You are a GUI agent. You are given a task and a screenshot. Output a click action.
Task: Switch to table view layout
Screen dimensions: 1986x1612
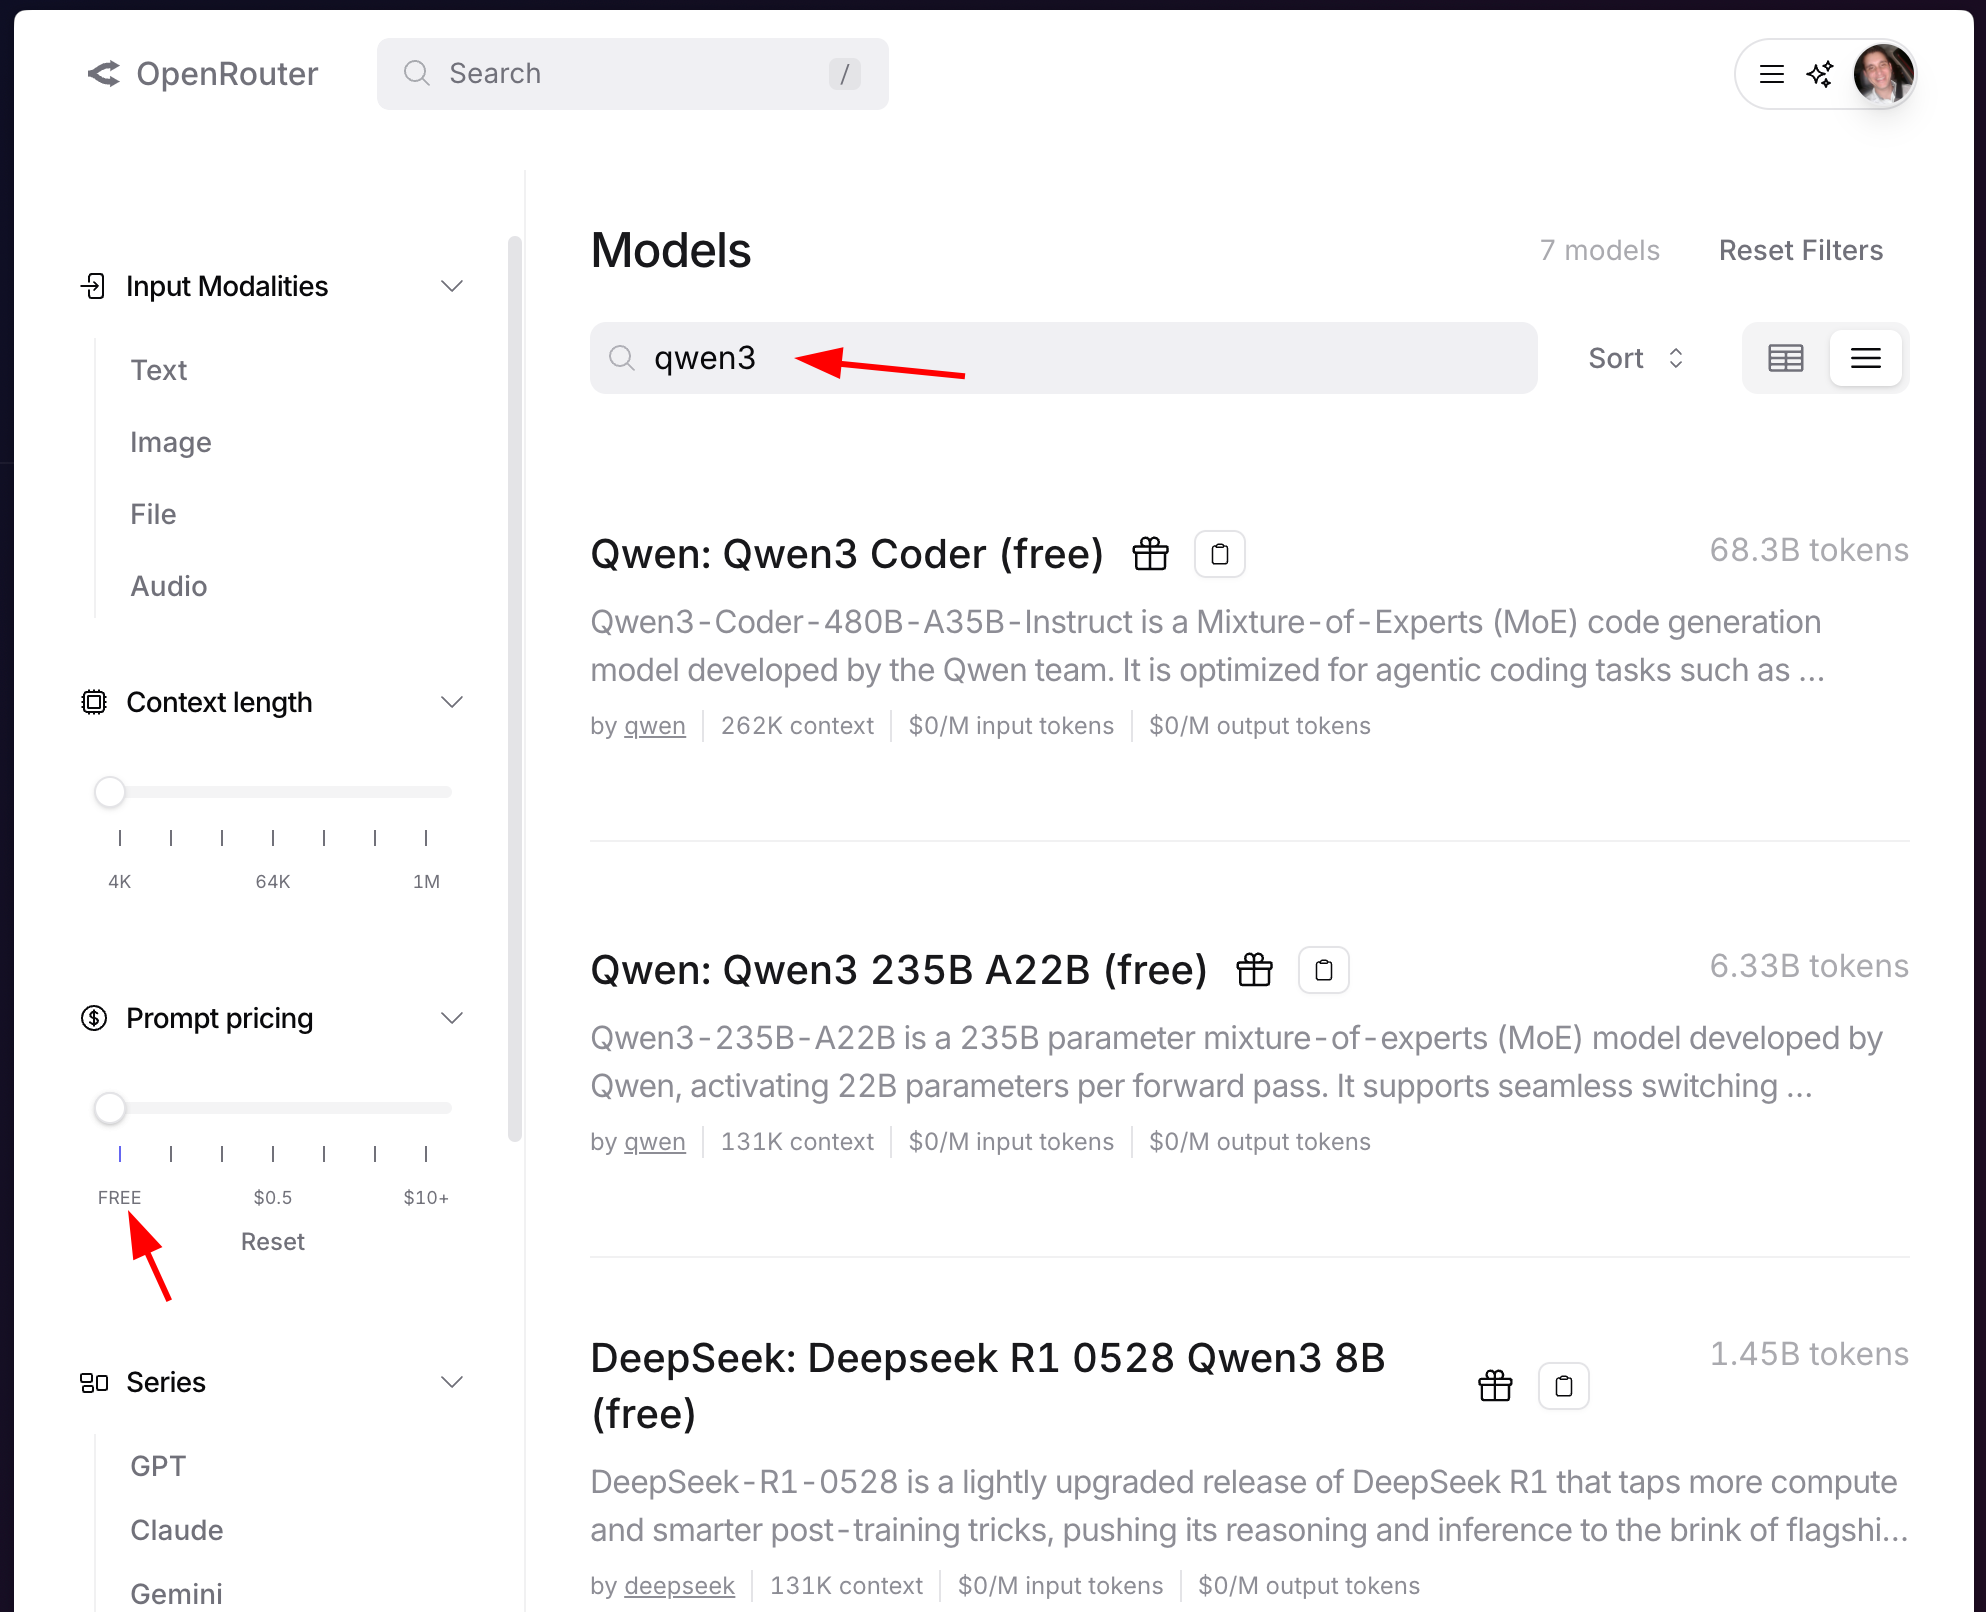pos(1786,358)
